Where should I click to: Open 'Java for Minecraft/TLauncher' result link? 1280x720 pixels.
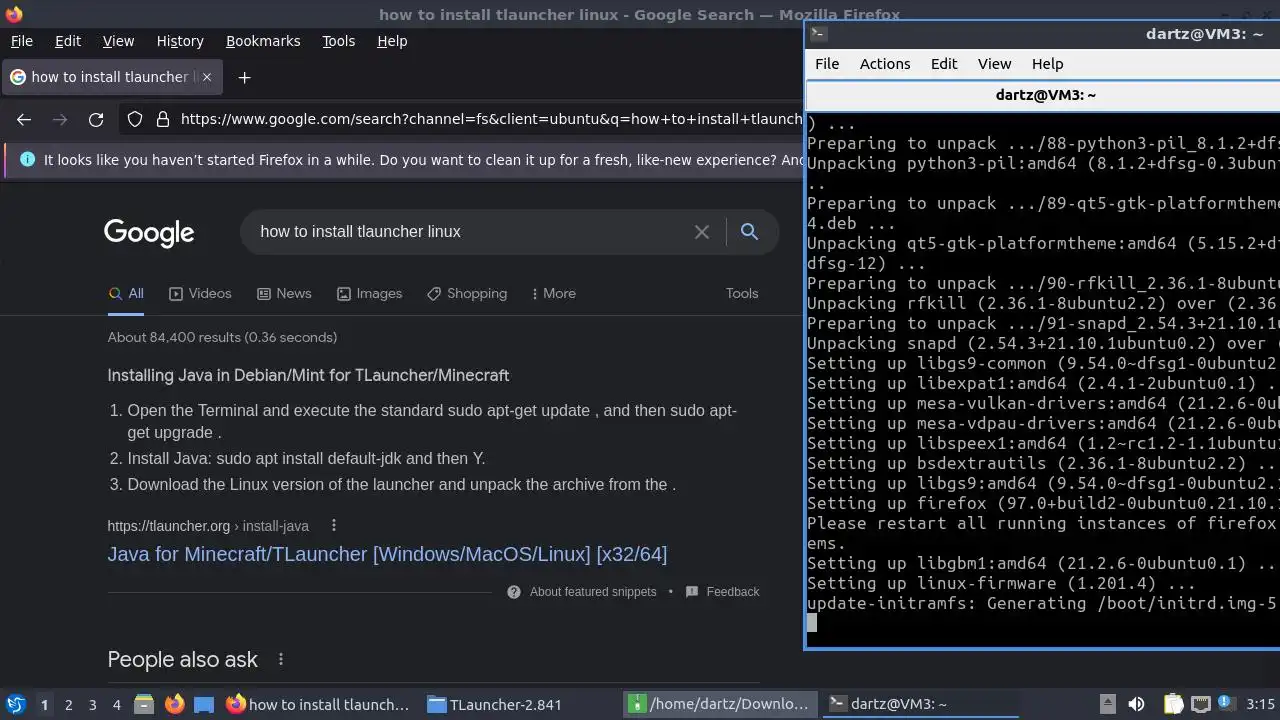tap(387, 554)
